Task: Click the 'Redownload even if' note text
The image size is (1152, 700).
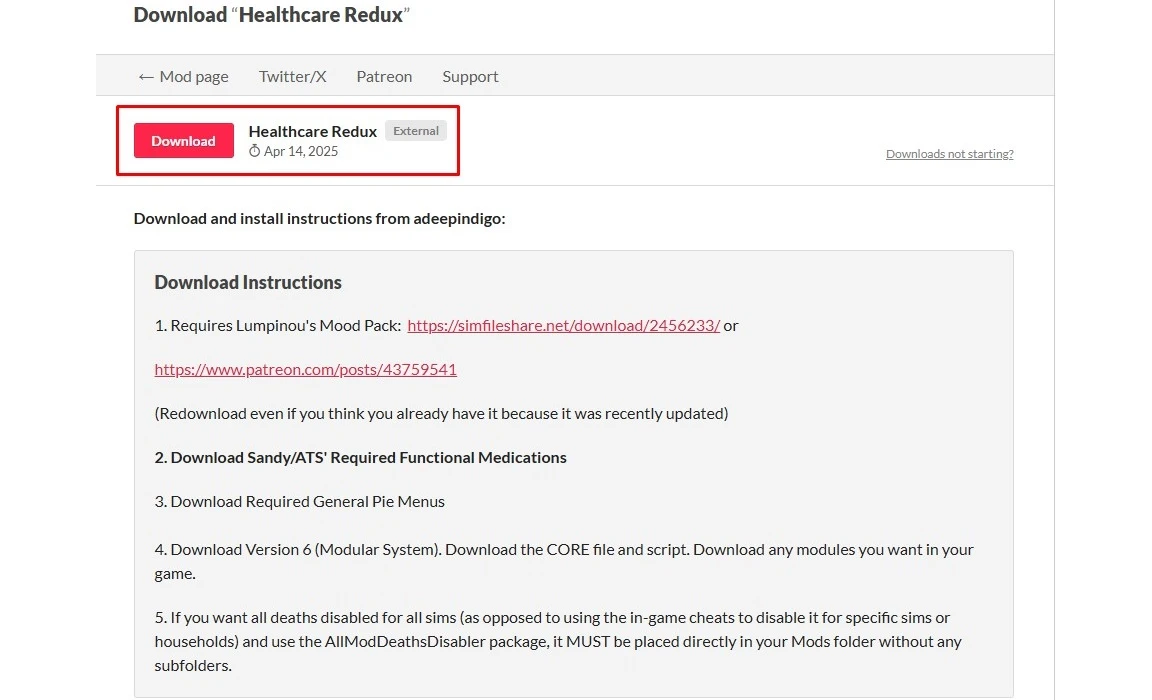Action: (x=441, y=413)
